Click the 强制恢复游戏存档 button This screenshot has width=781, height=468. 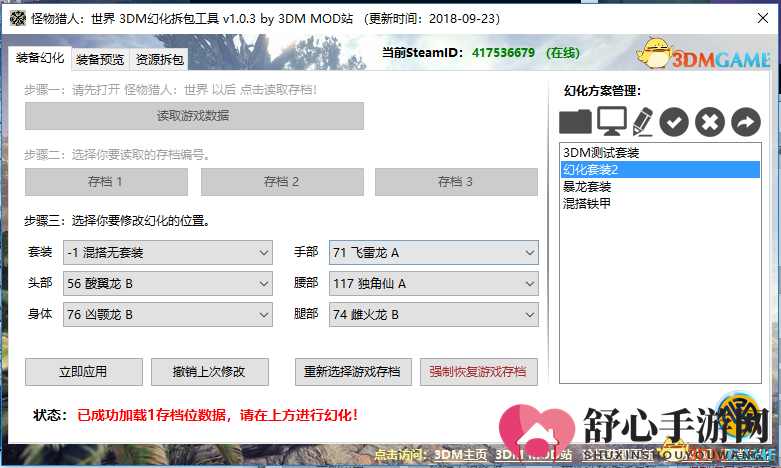[479, 372]
